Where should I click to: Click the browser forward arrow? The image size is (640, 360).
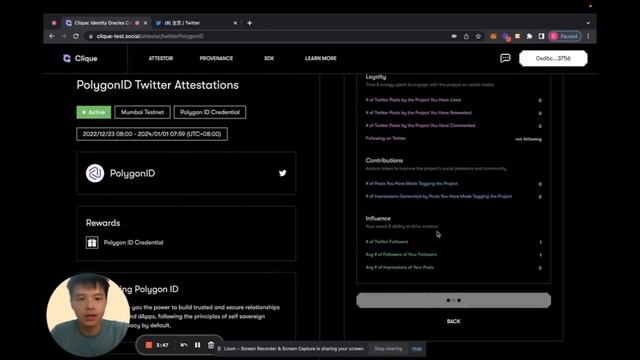pyautogui.click(x=64, y=36)
